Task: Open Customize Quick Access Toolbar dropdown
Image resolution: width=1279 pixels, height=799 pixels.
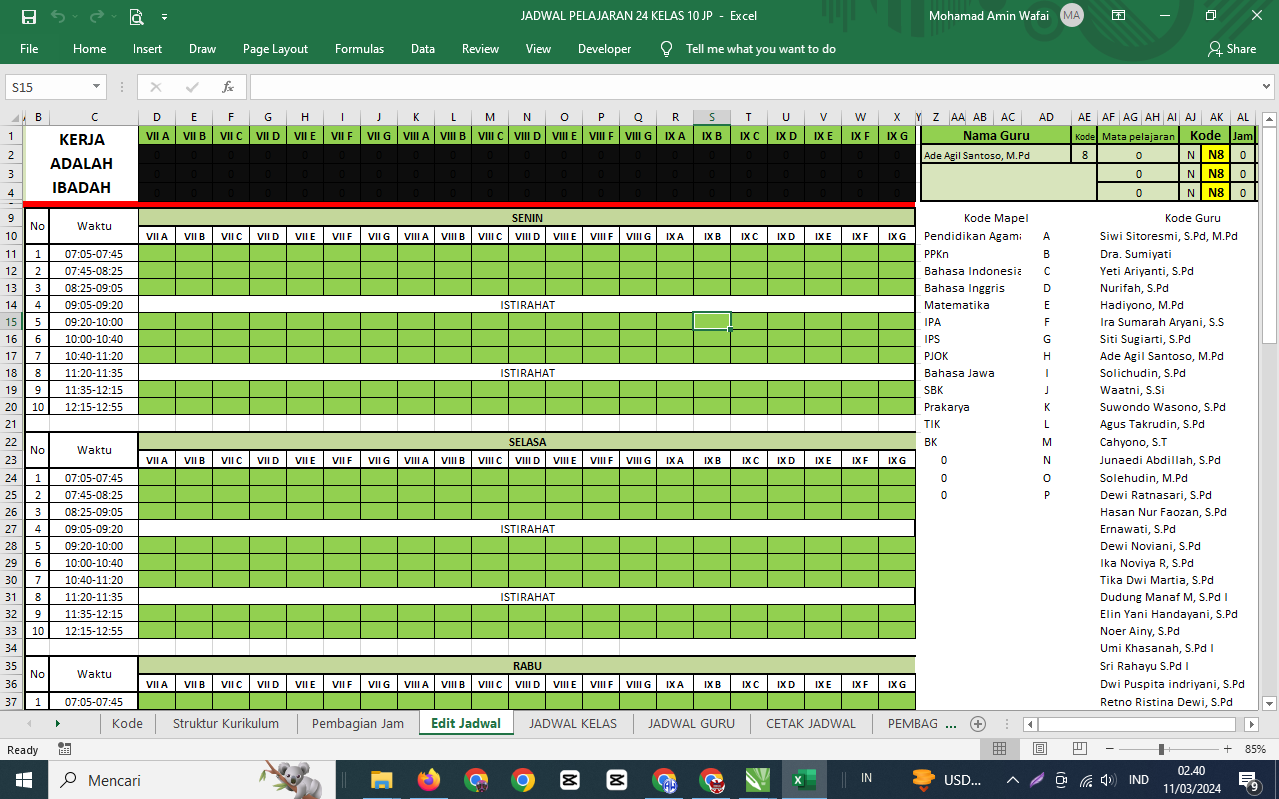Action: coord(164,16)
